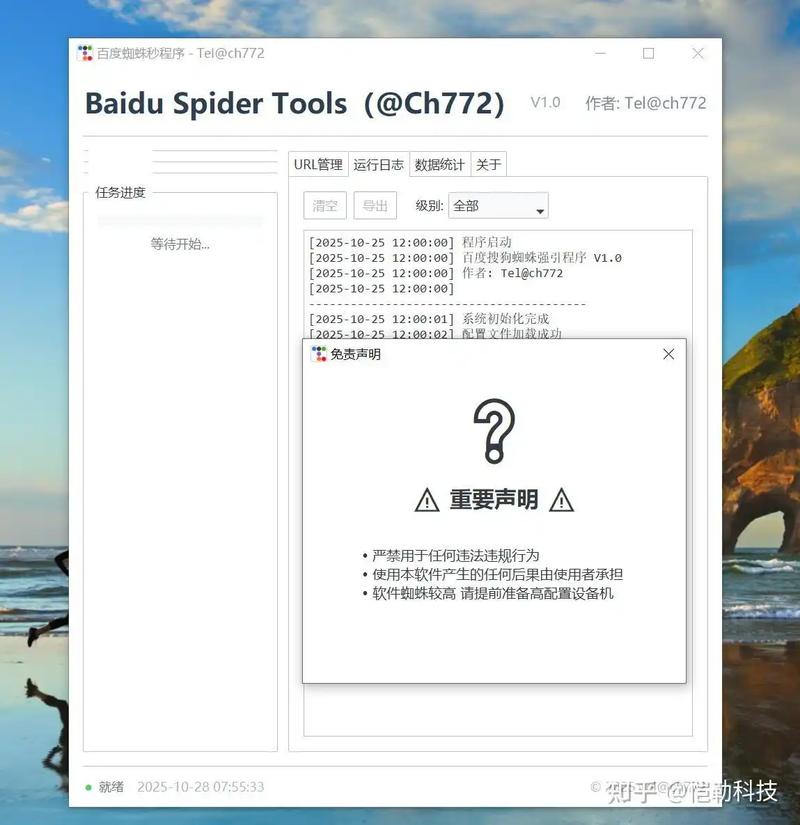This screenshot has width=800, height=825.
Task: Click the green 就绪 status dot
Action: coord(88,788)
